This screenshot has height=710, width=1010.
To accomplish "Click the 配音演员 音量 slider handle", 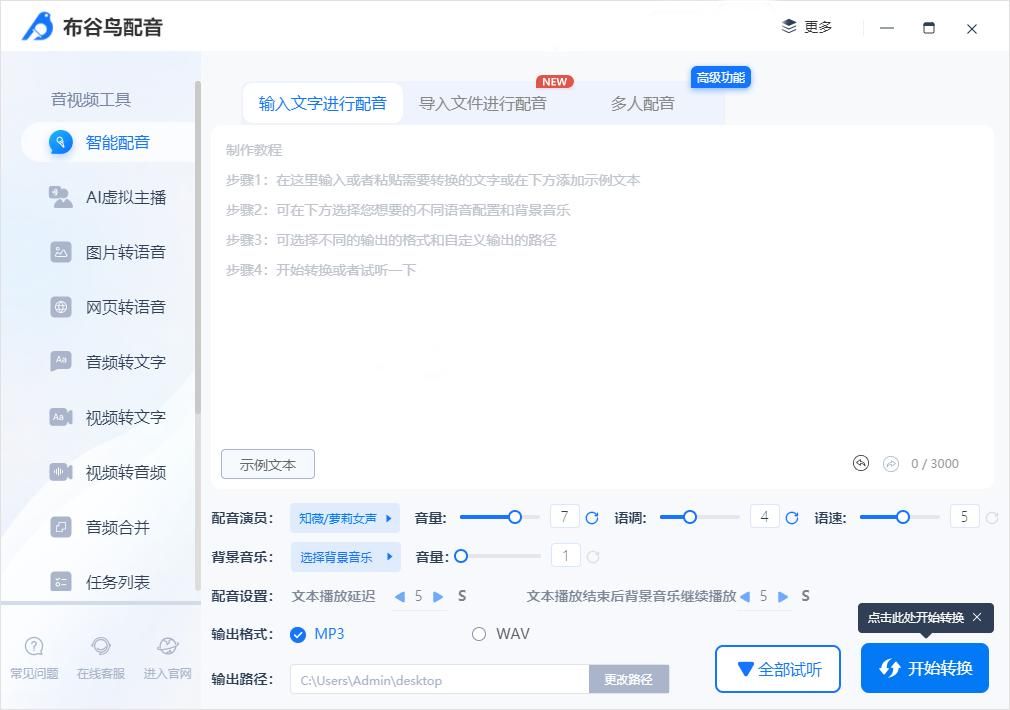I will pyautogui.click(x=515, y=517).
